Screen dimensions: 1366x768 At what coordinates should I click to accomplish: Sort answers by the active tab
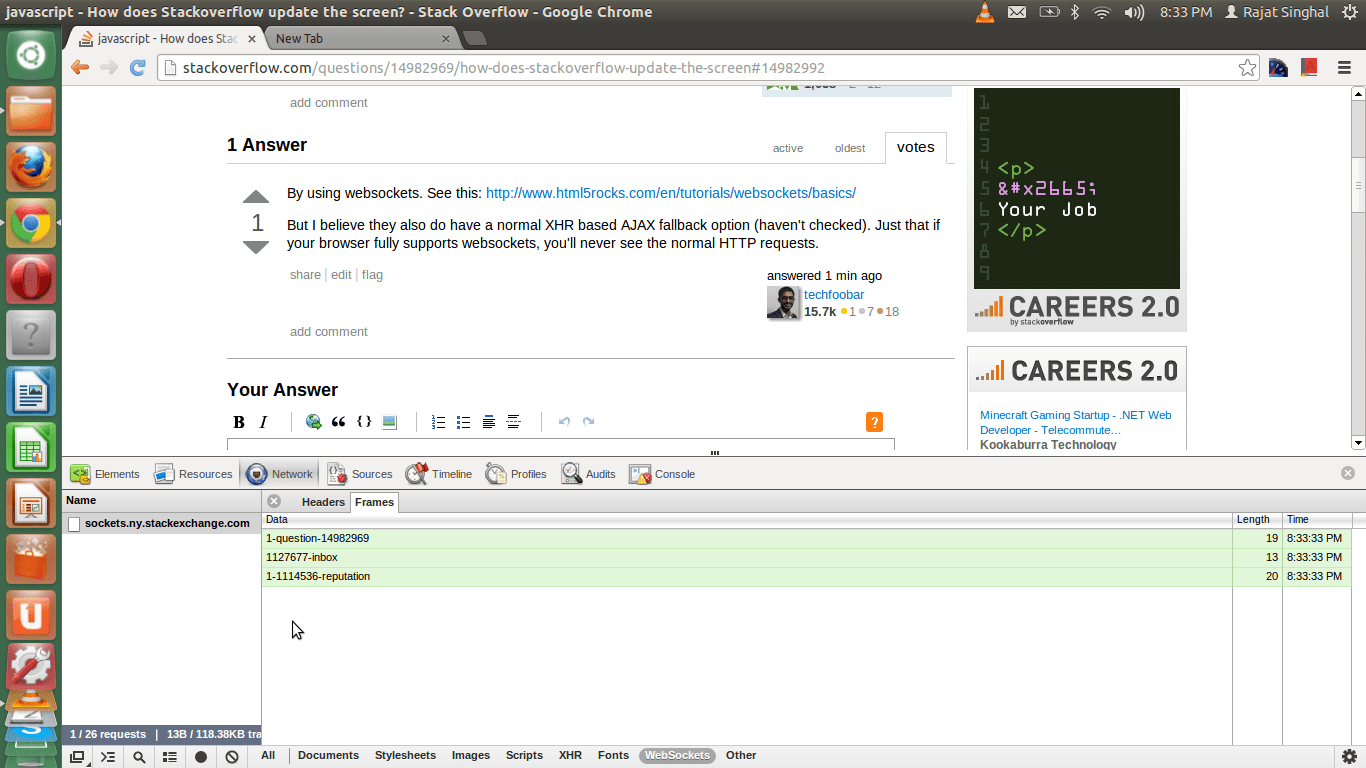788,148
